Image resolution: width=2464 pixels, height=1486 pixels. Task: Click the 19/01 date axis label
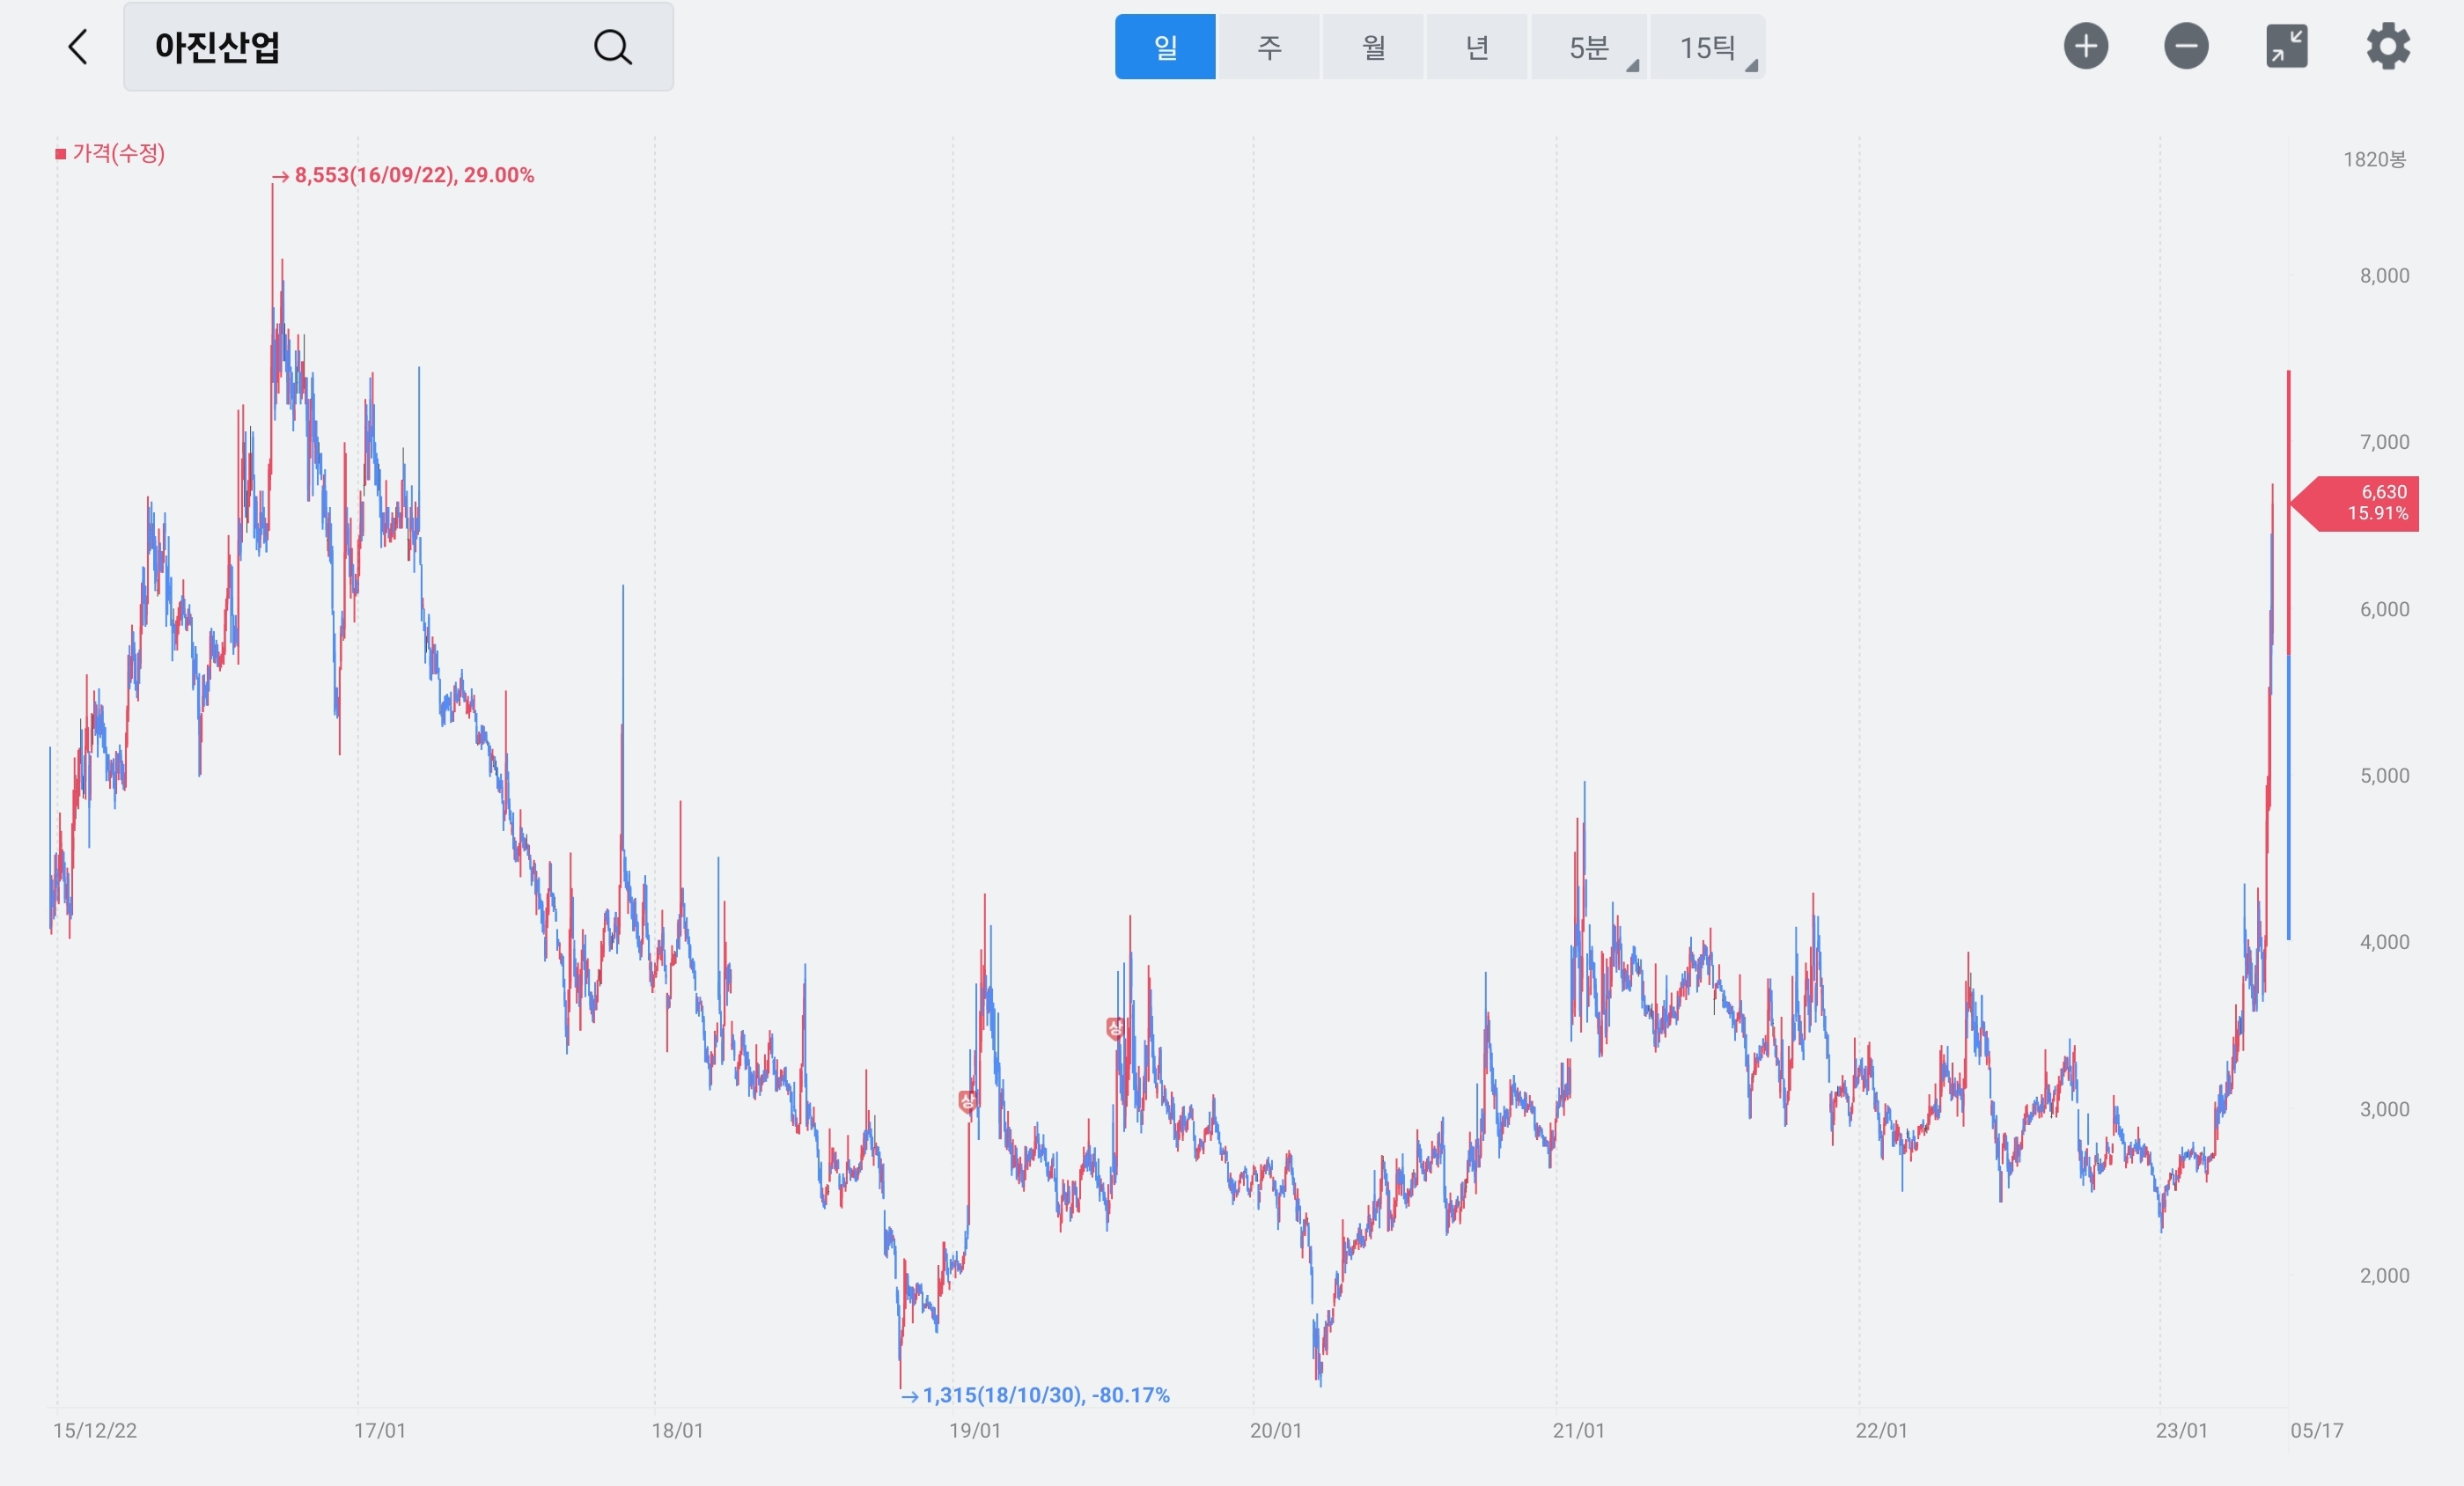coord(975,1430)
